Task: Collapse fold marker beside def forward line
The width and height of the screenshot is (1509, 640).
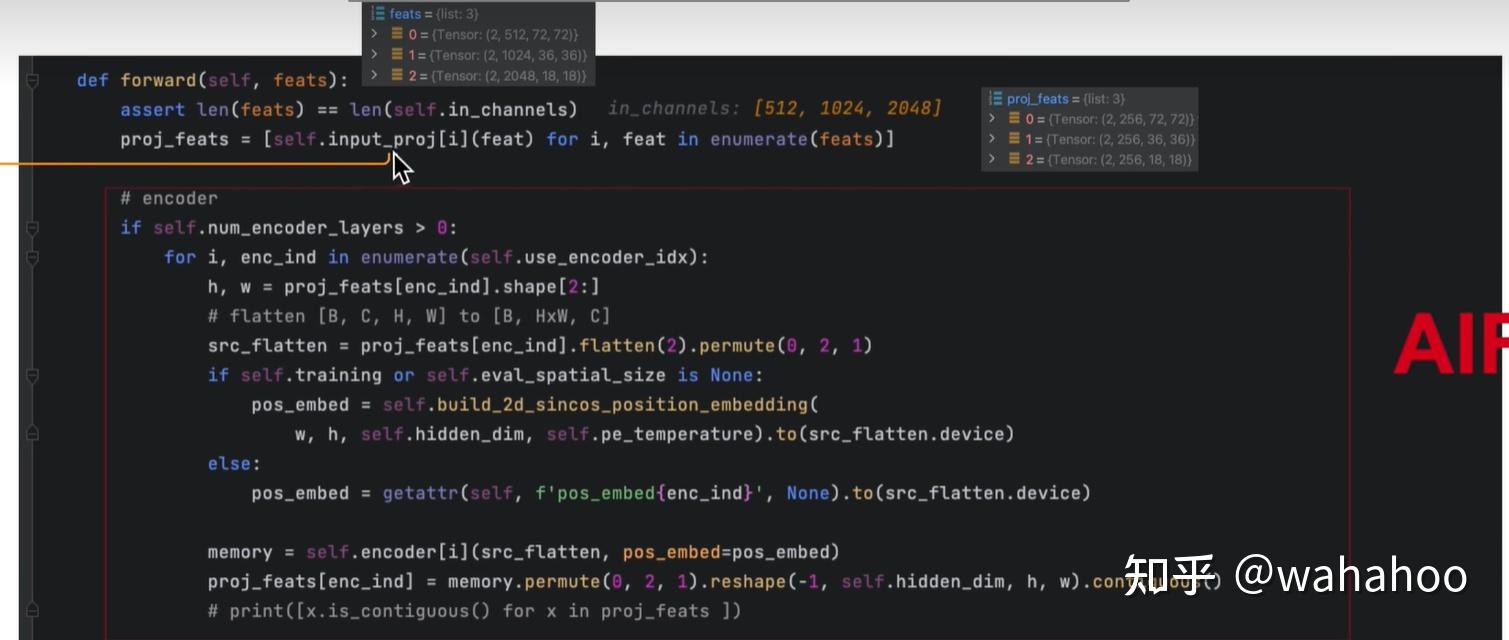Action: click(32, 80)
